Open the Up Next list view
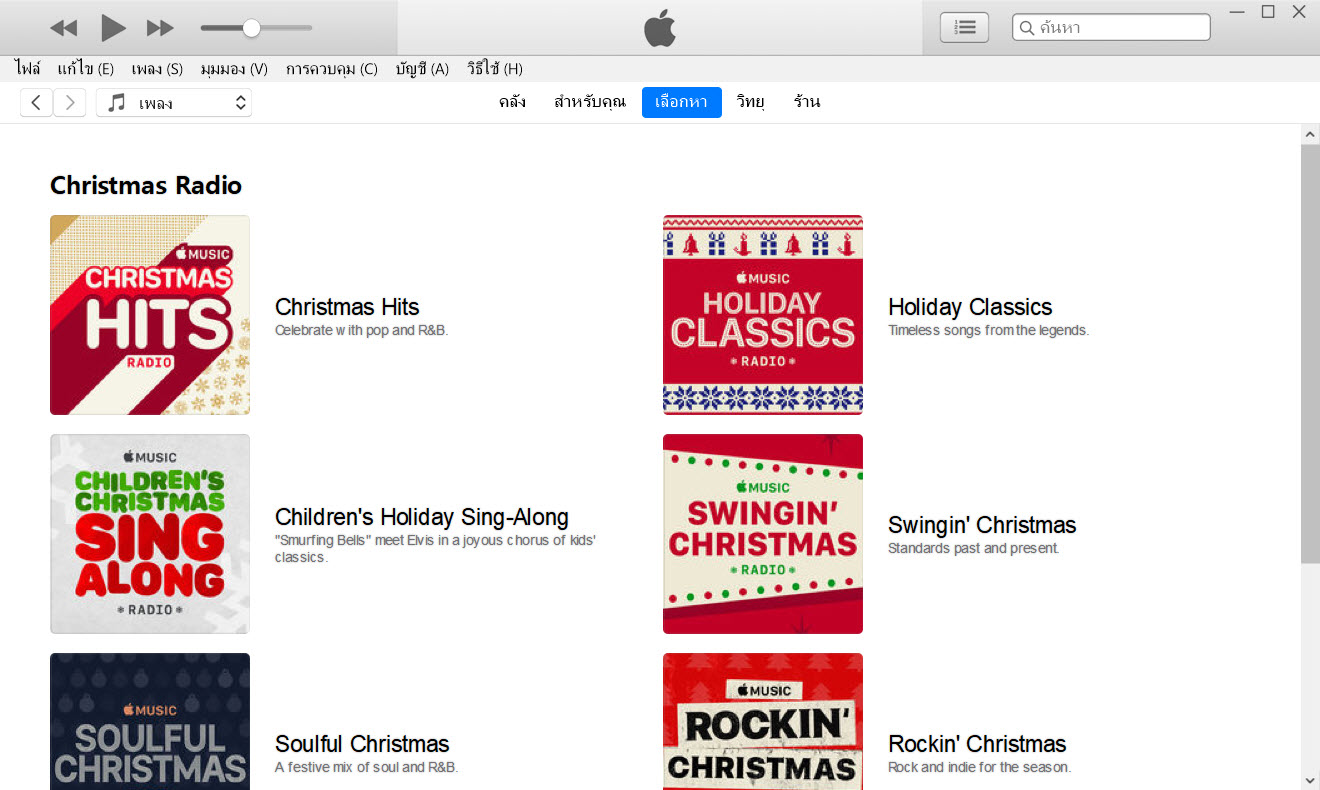This screenshot has width=1320, height=790. pyautogui.click(x=964, y=28)
